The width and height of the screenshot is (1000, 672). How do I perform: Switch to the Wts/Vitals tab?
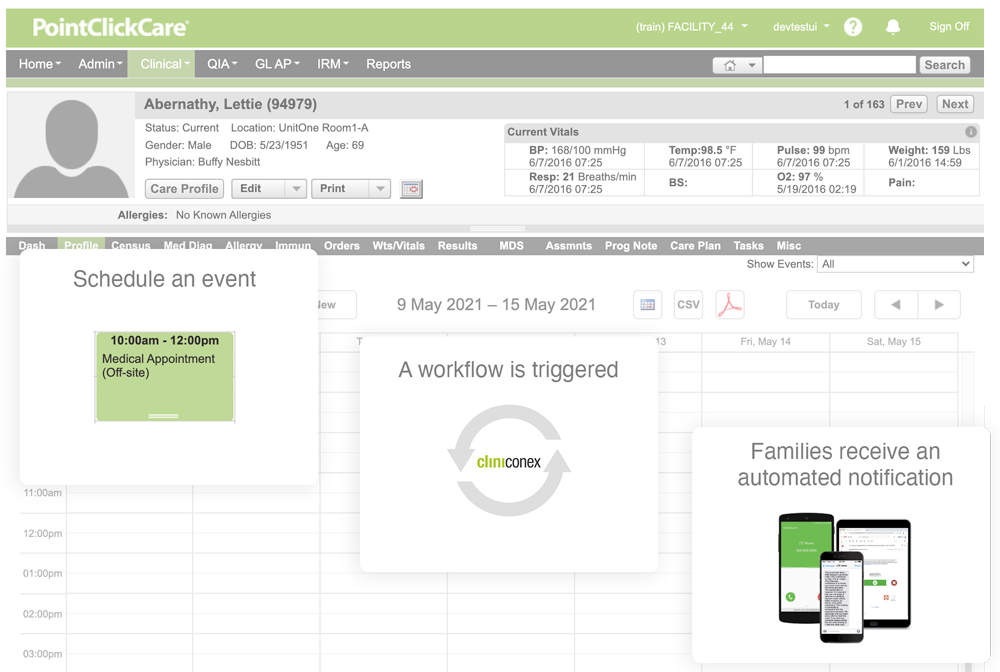tap(399, 245)
